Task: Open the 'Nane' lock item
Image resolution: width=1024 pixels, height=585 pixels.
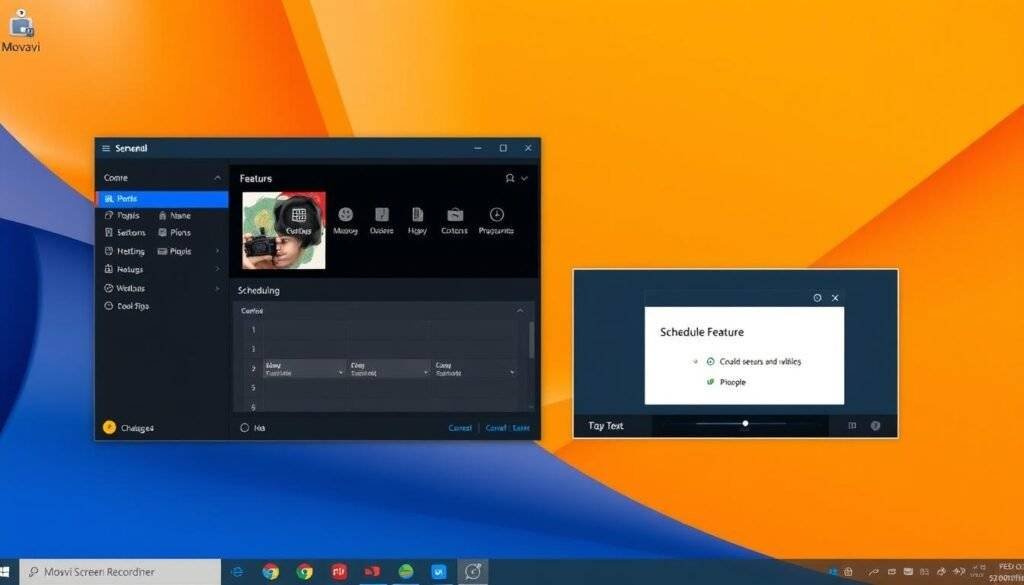Action: (174, 215)
